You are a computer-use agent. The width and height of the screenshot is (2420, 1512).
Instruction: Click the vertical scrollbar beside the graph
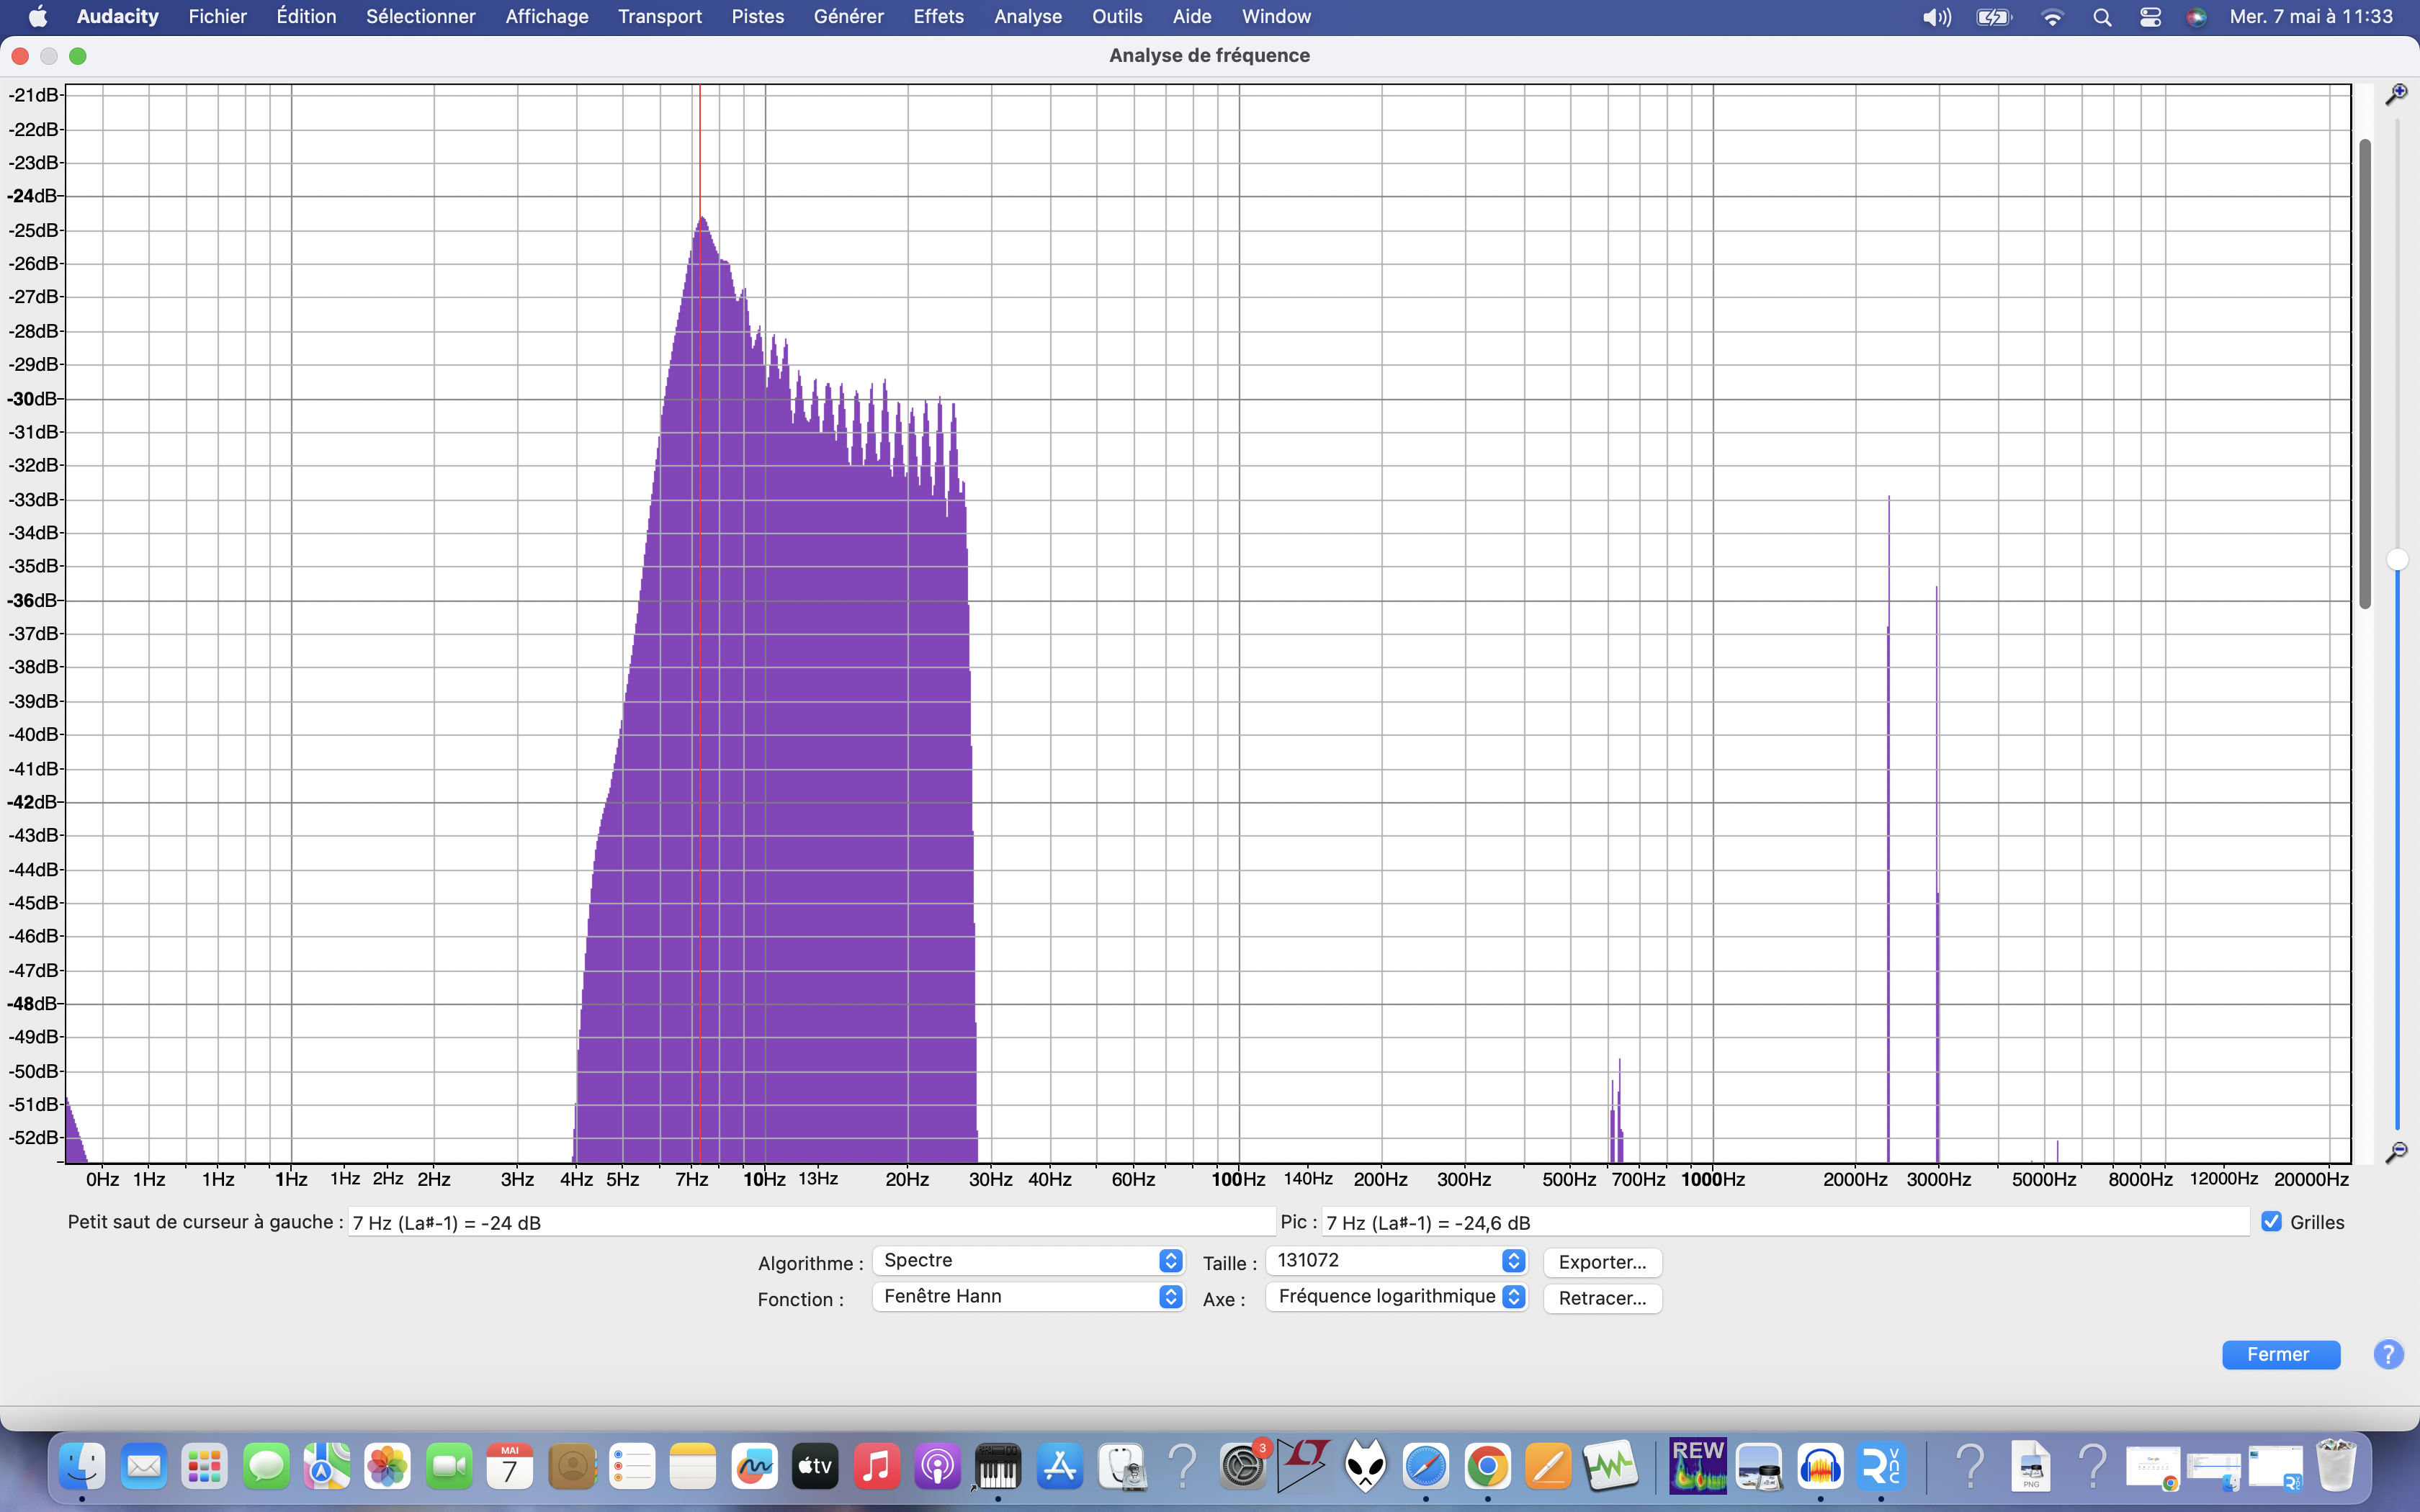pos(2365,375)
